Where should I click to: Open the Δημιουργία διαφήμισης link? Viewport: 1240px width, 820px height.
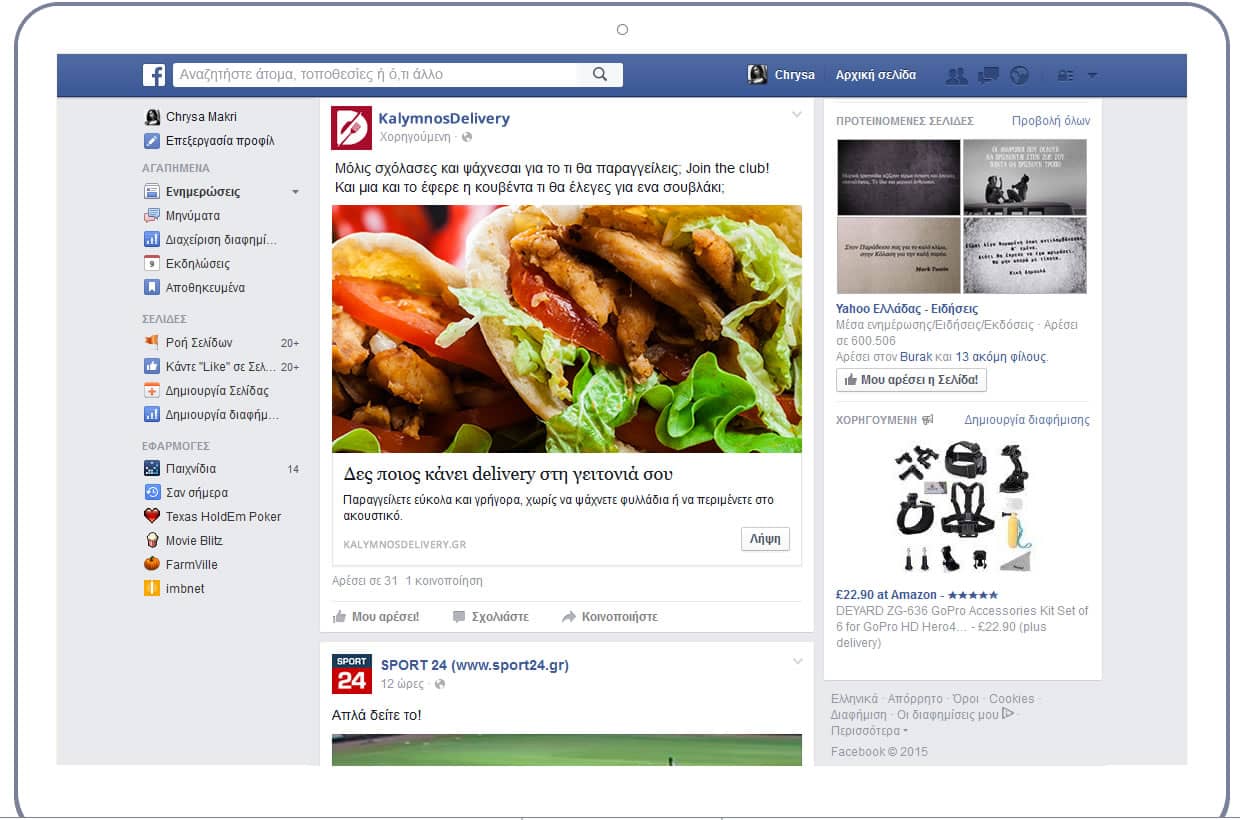click(1027, 420)
